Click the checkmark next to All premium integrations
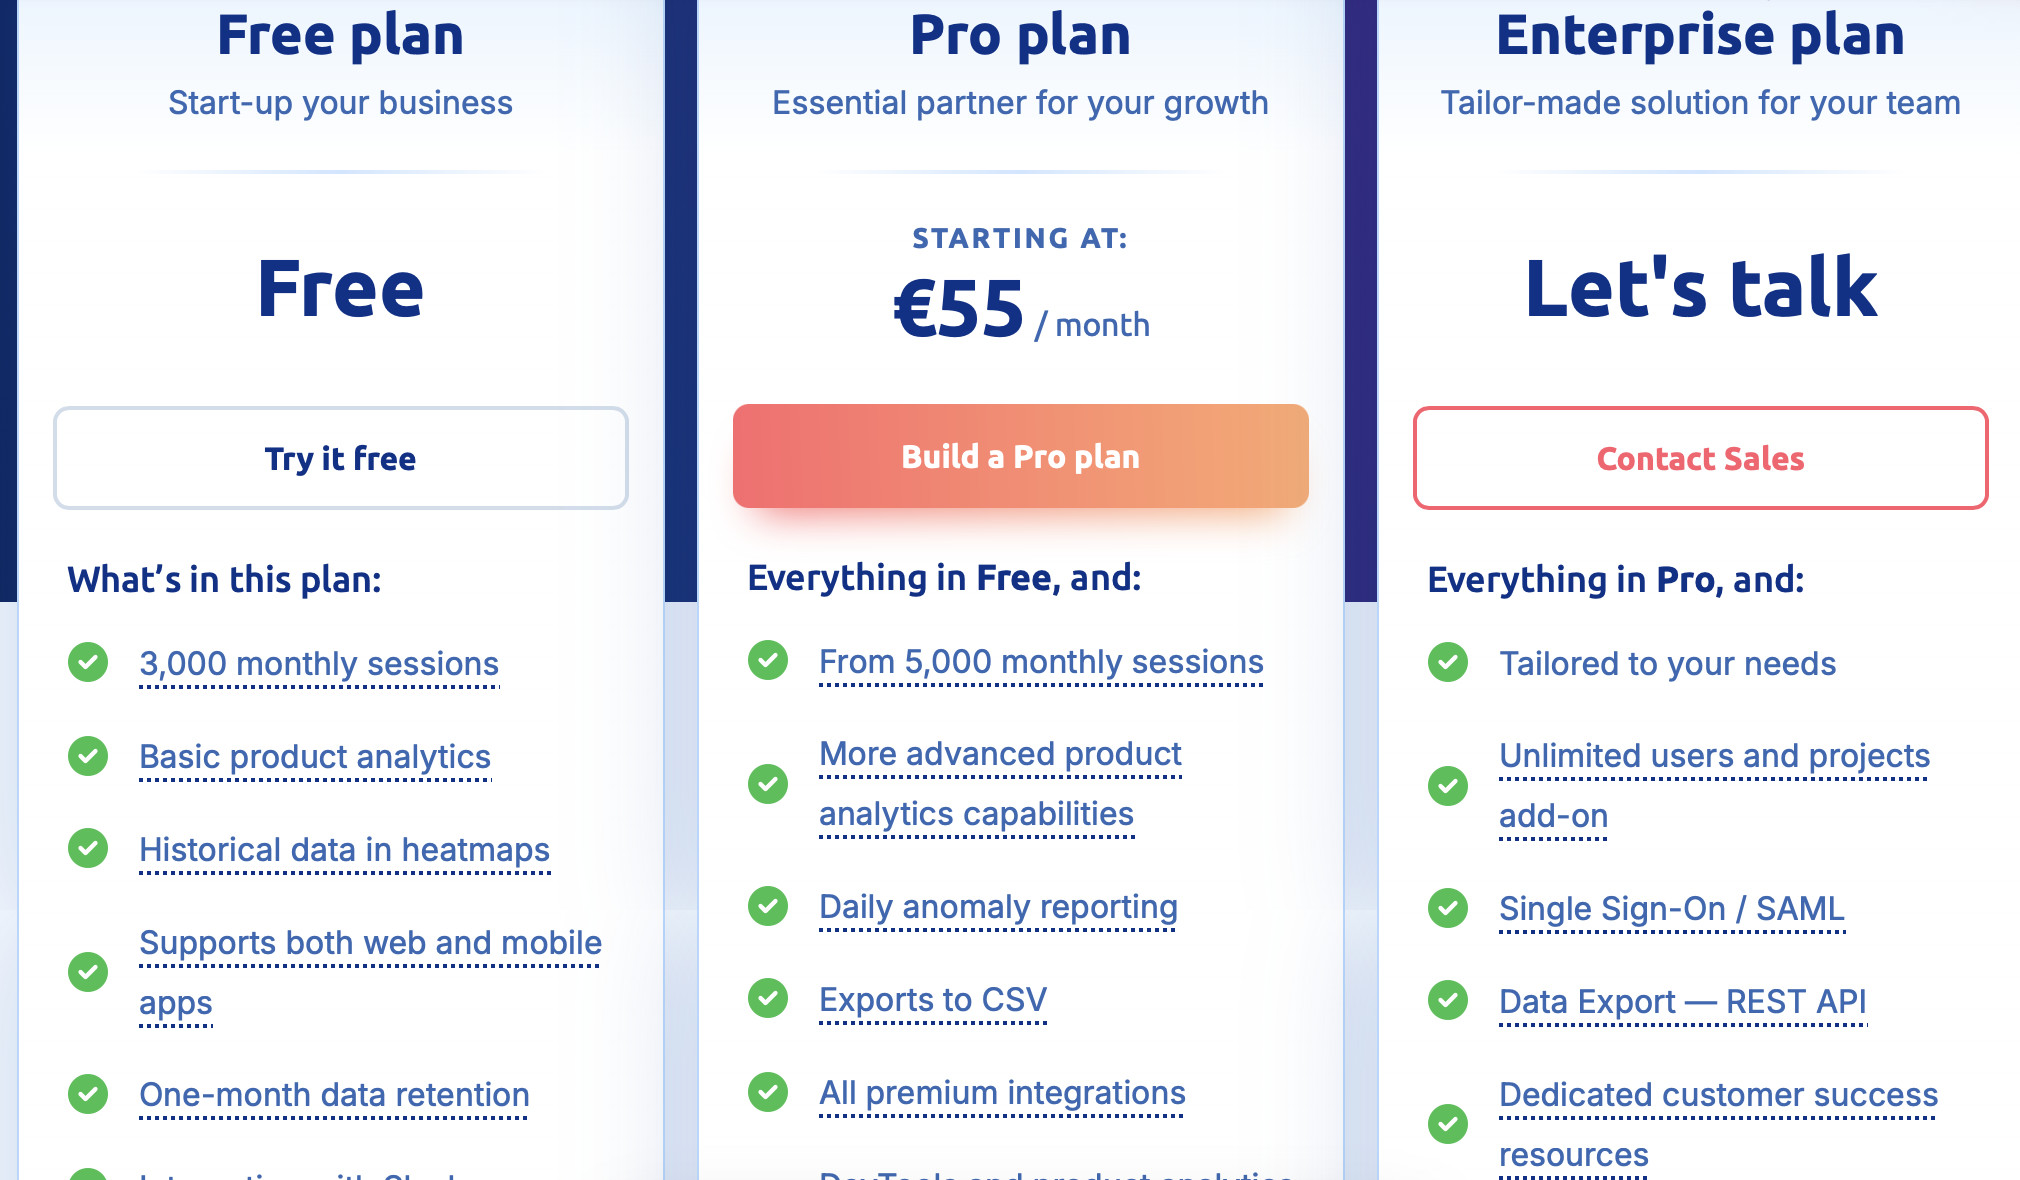2020x1180 pixels. click(767, 1093)
